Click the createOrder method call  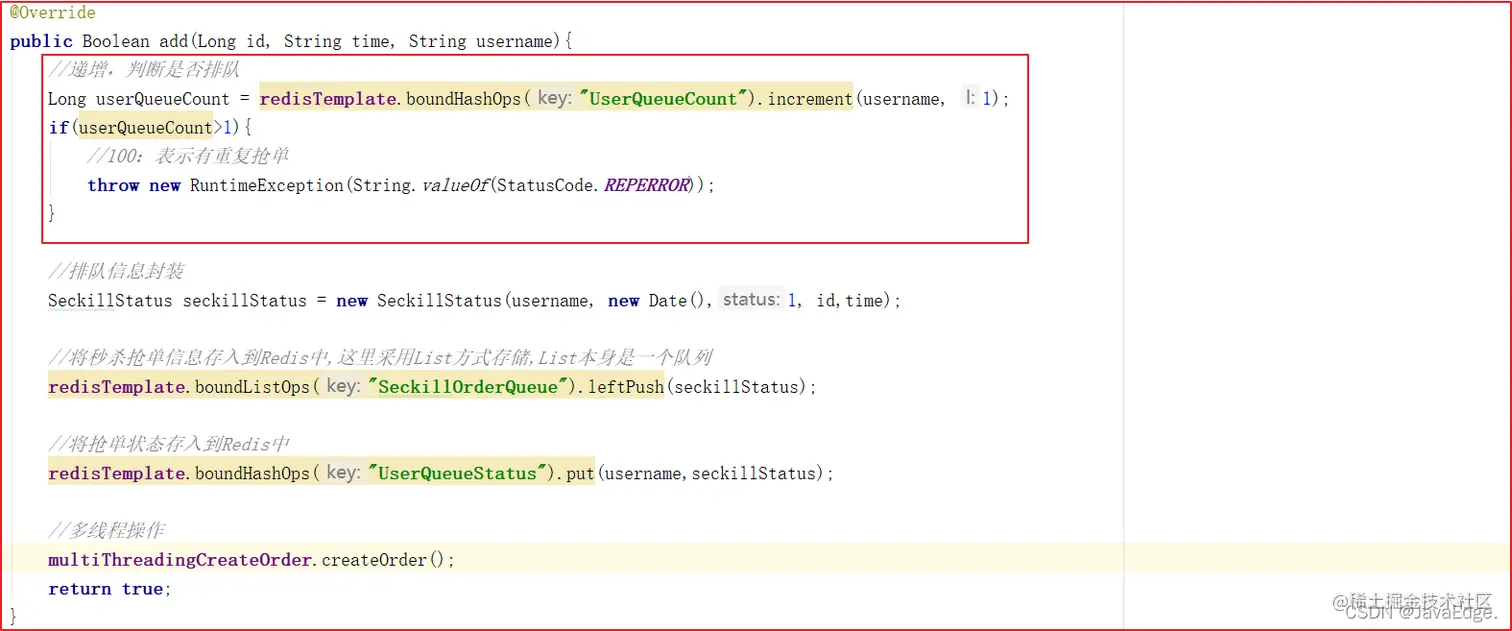[x=375, y=560]
